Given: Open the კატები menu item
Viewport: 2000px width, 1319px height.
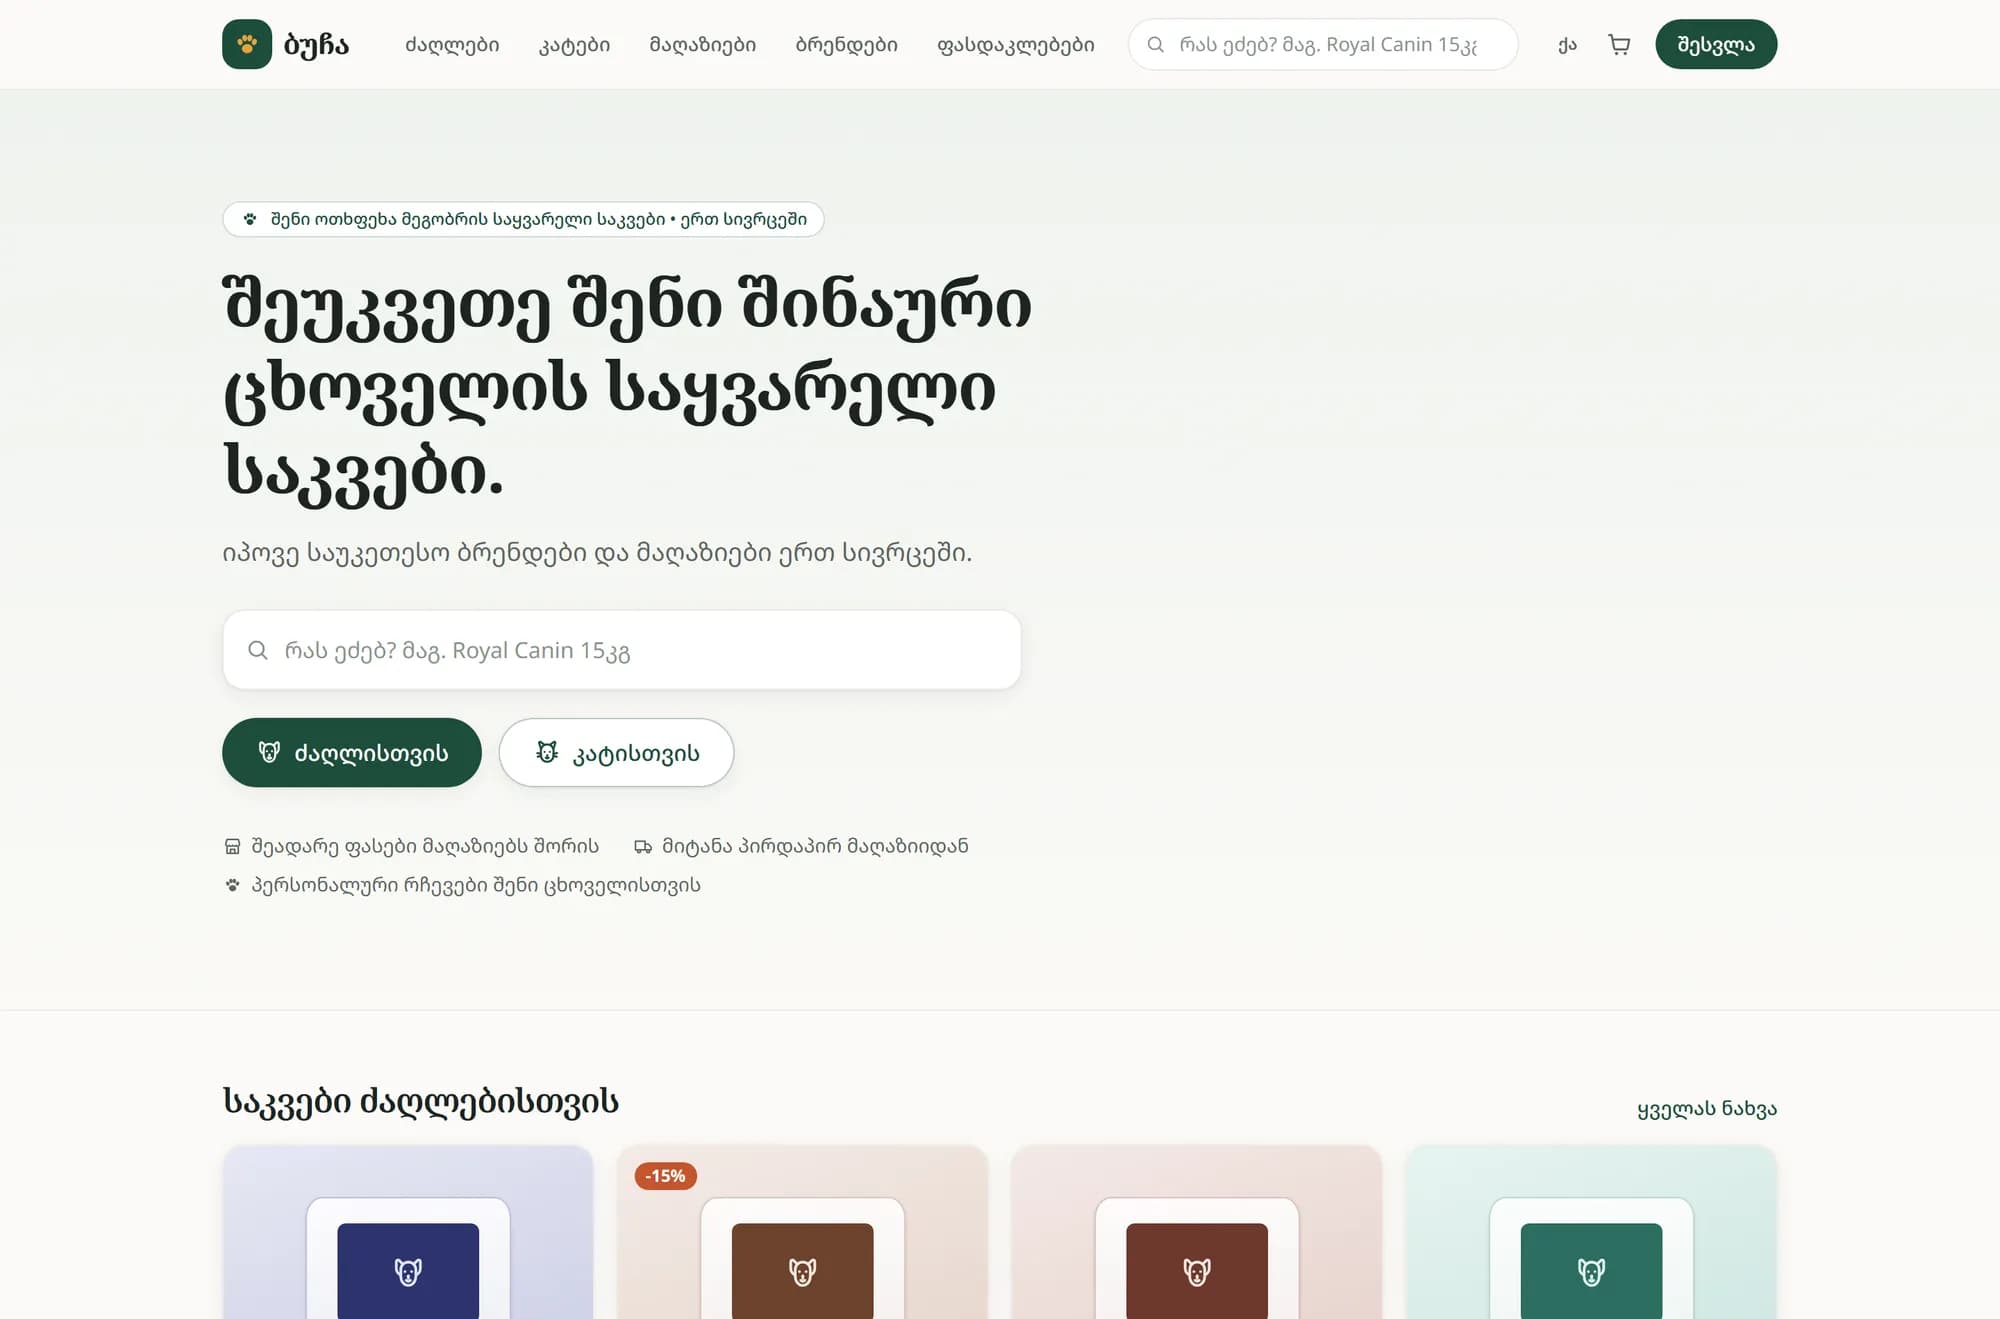Looking at the screenshot, I should pos(574,44).
